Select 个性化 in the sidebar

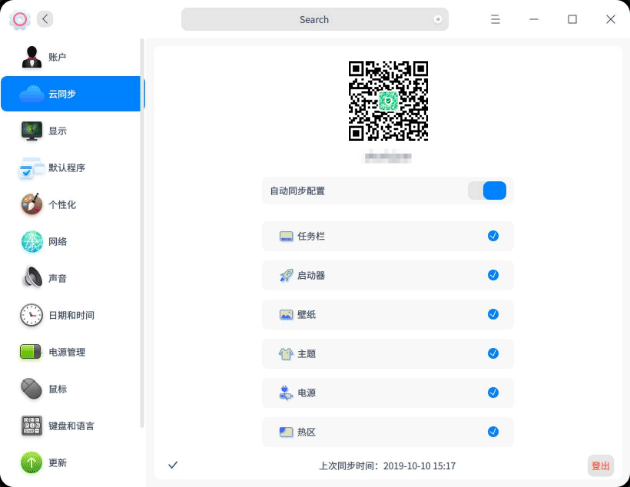pyautogui.click(x=71, y=204)
